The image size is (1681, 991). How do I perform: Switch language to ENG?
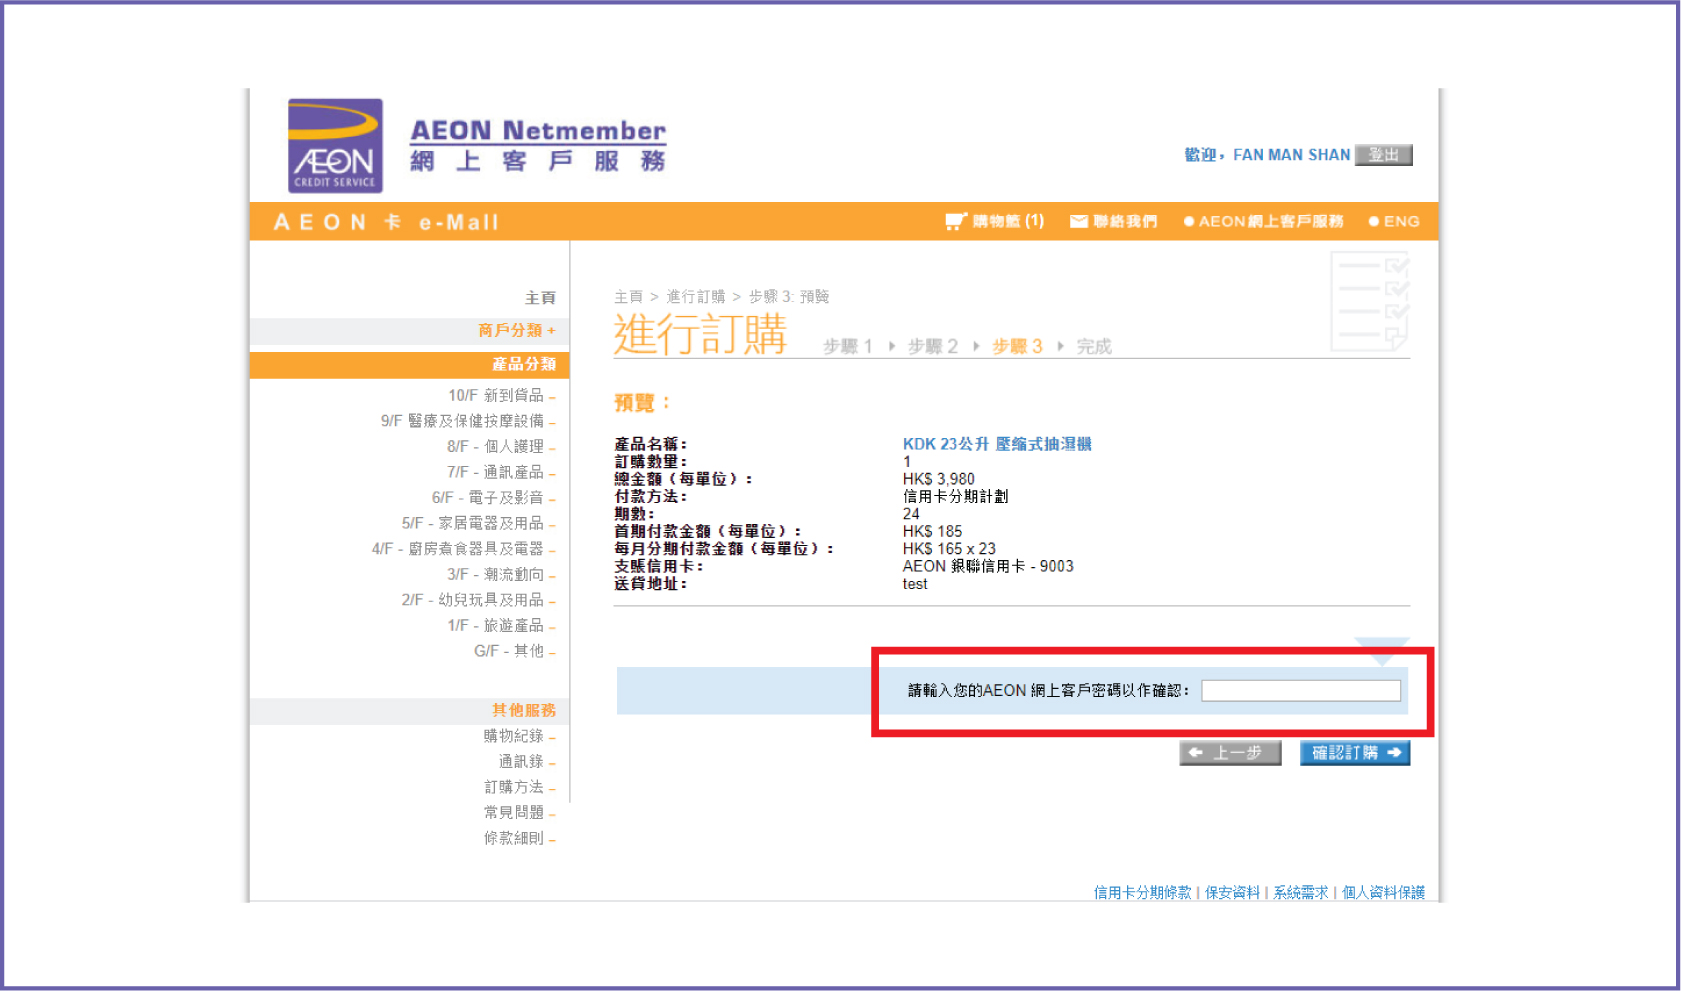tap(1394, 221)
